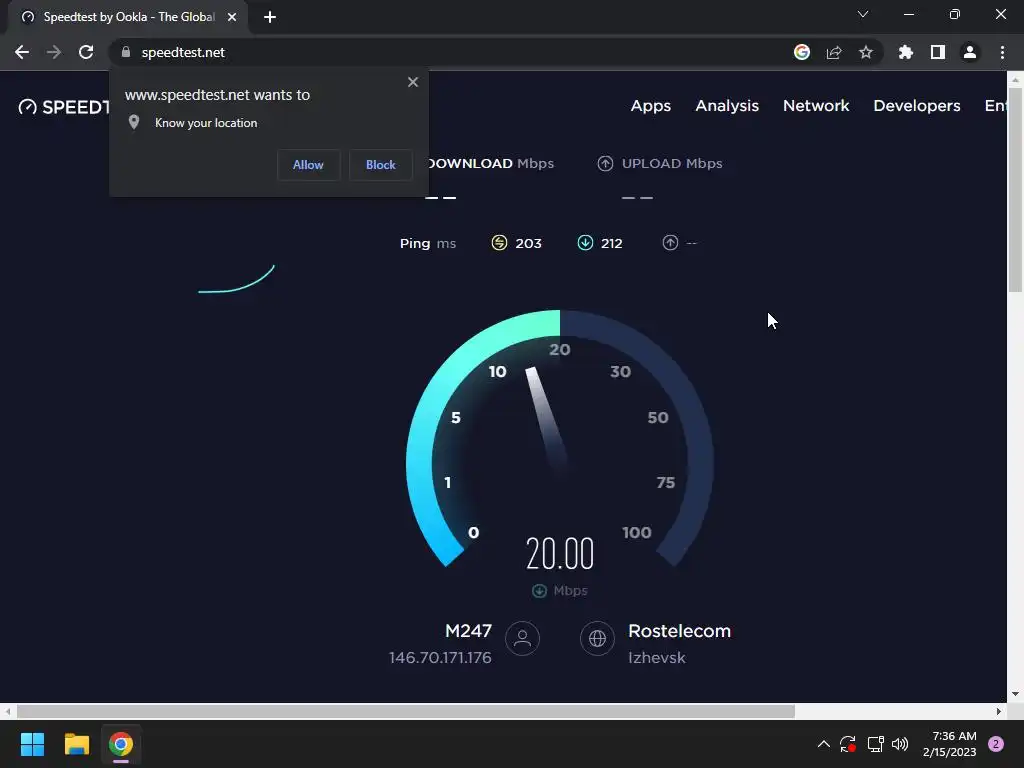Open the Windows Start menu

[32, 744]
